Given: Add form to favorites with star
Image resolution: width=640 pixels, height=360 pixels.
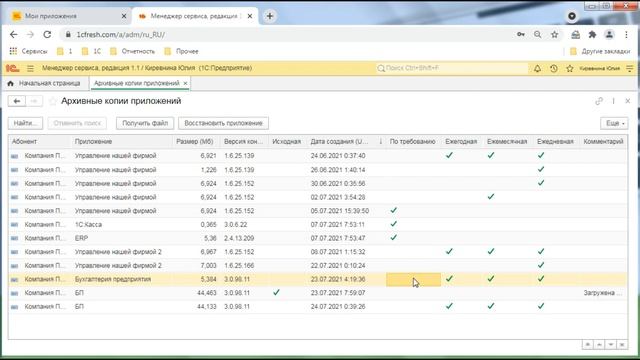Looking at the screenshot, I should pyautogui.click(x=53, y=101).
